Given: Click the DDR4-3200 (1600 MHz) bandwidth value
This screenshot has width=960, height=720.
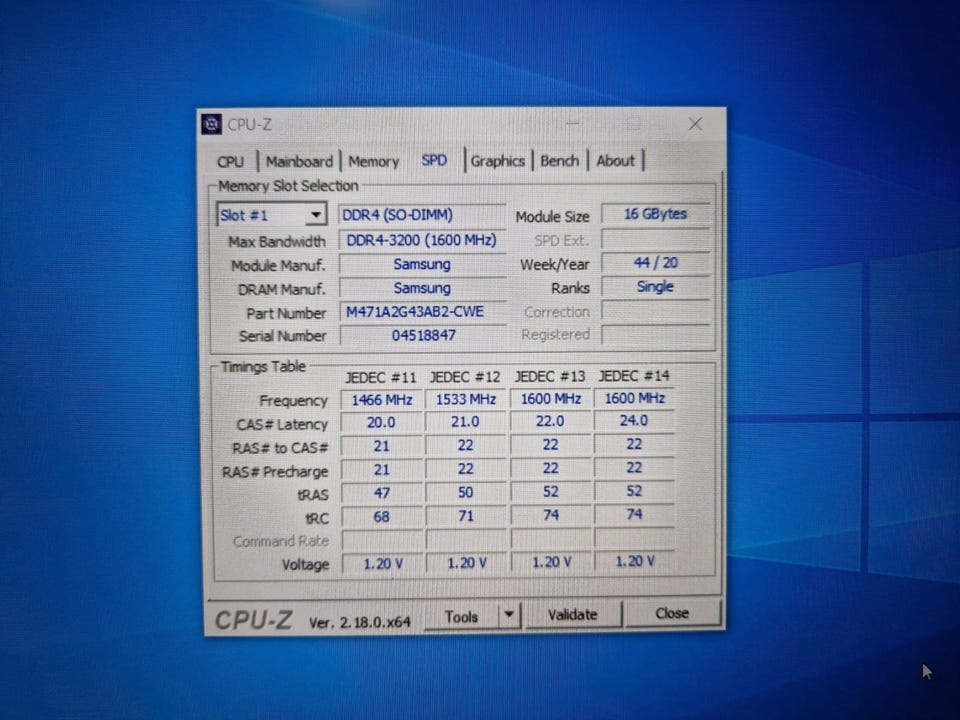Looking at the screenshot, I should click(x=422, y=240).
